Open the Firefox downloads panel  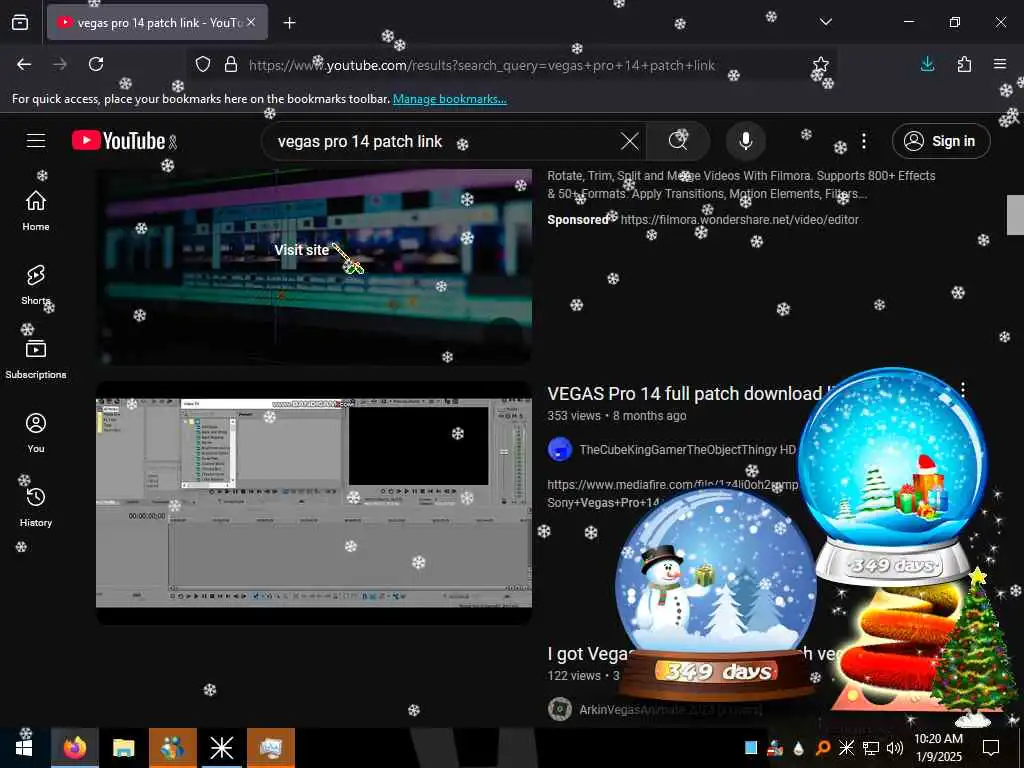(x=927, y=64)
